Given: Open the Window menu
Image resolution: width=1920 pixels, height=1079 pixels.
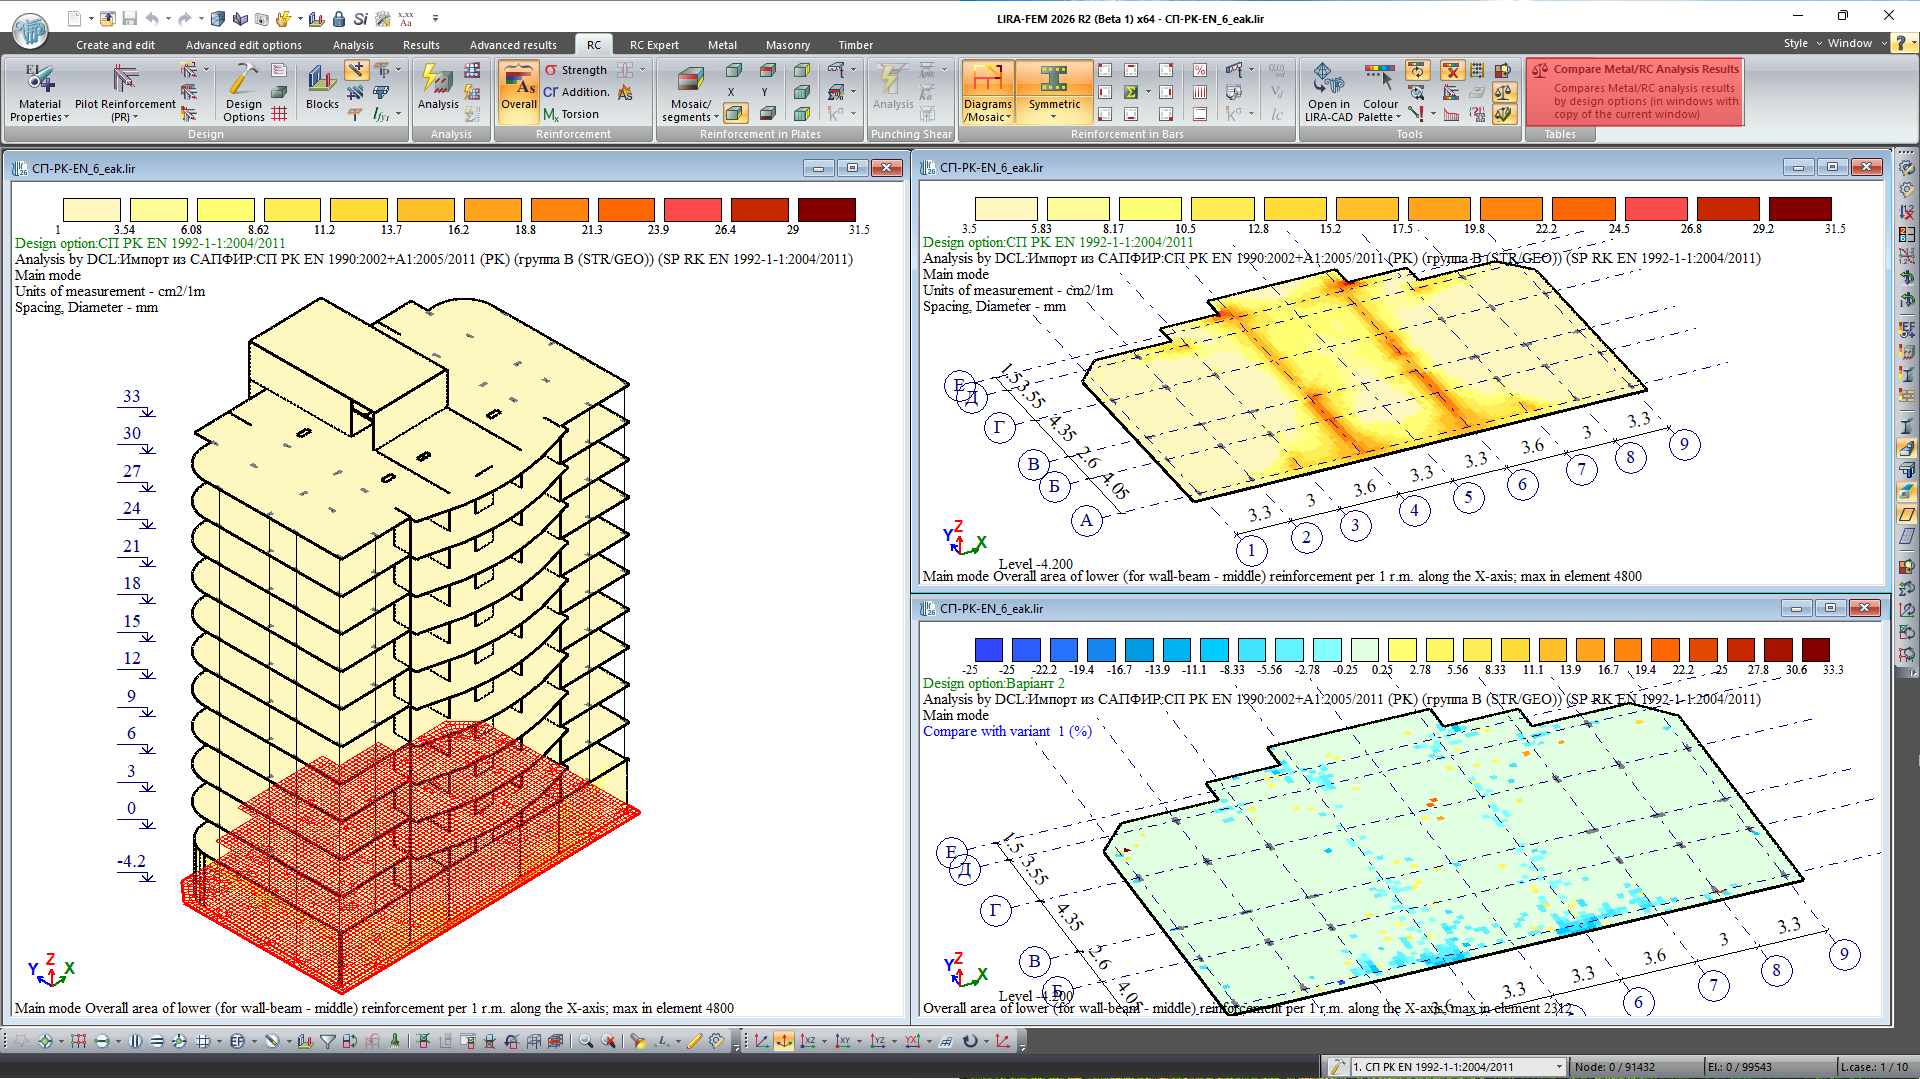Looking at the screenshot, I should [x=1849, y=43].
